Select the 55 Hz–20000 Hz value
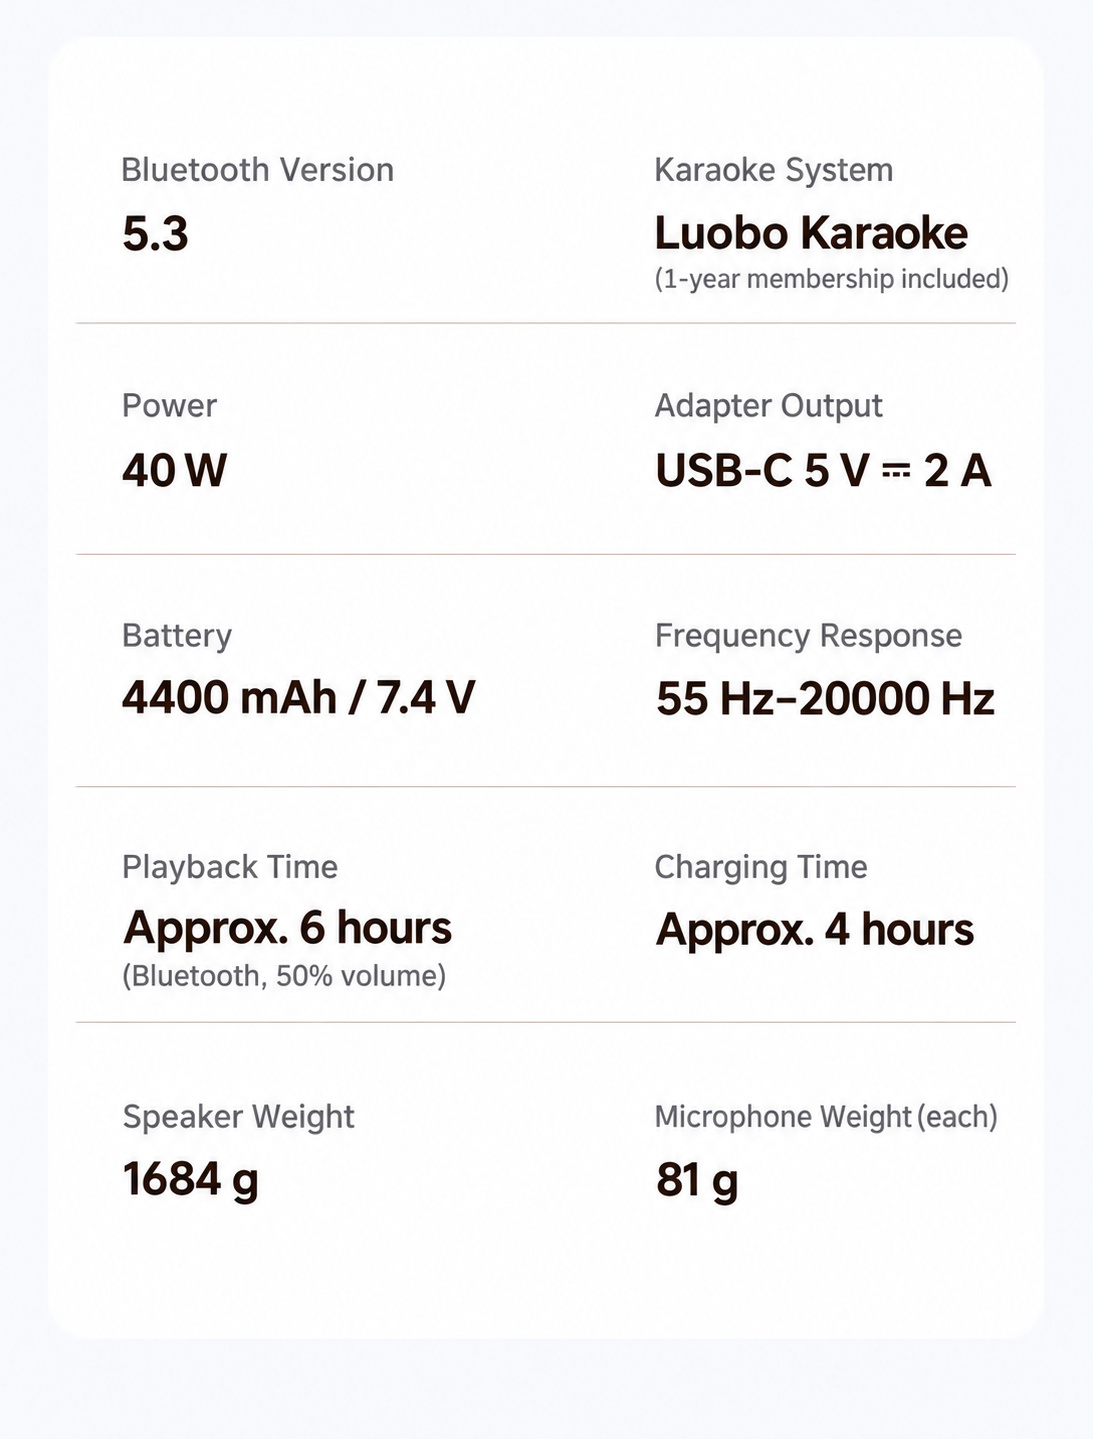1093x1439 pixels. [825, 699]
